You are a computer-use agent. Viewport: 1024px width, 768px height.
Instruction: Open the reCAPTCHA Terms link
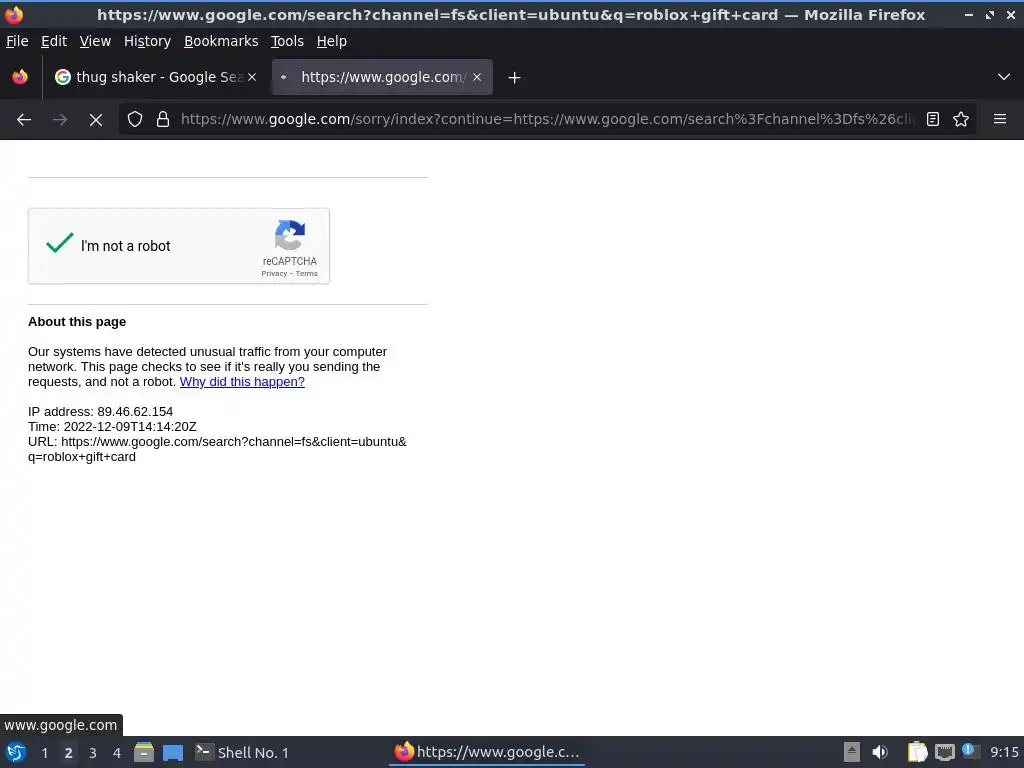click(x=306, y=274)
